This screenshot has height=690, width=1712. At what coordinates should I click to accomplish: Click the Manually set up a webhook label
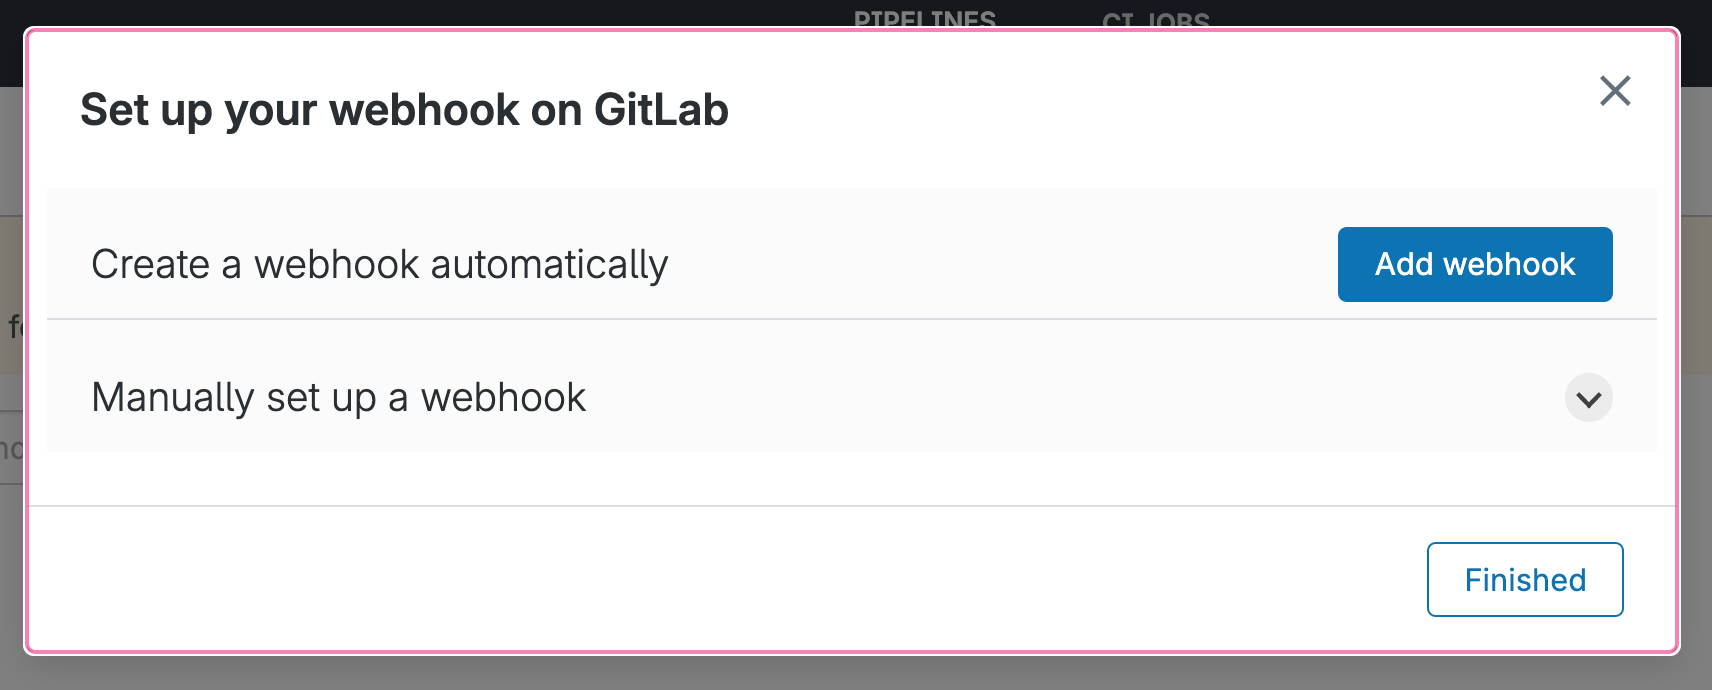click(338, 398)
